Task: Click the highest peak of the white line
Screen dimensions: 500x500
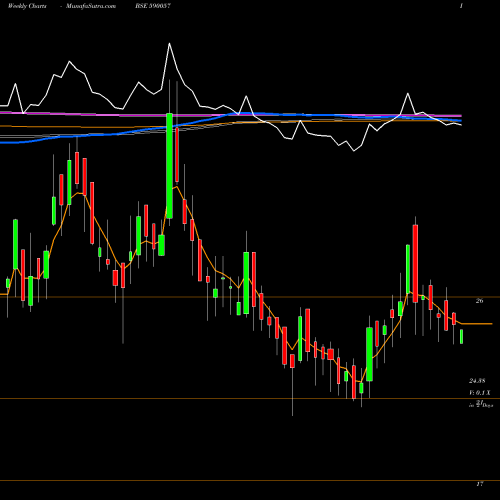Action: tap(169, 44)
